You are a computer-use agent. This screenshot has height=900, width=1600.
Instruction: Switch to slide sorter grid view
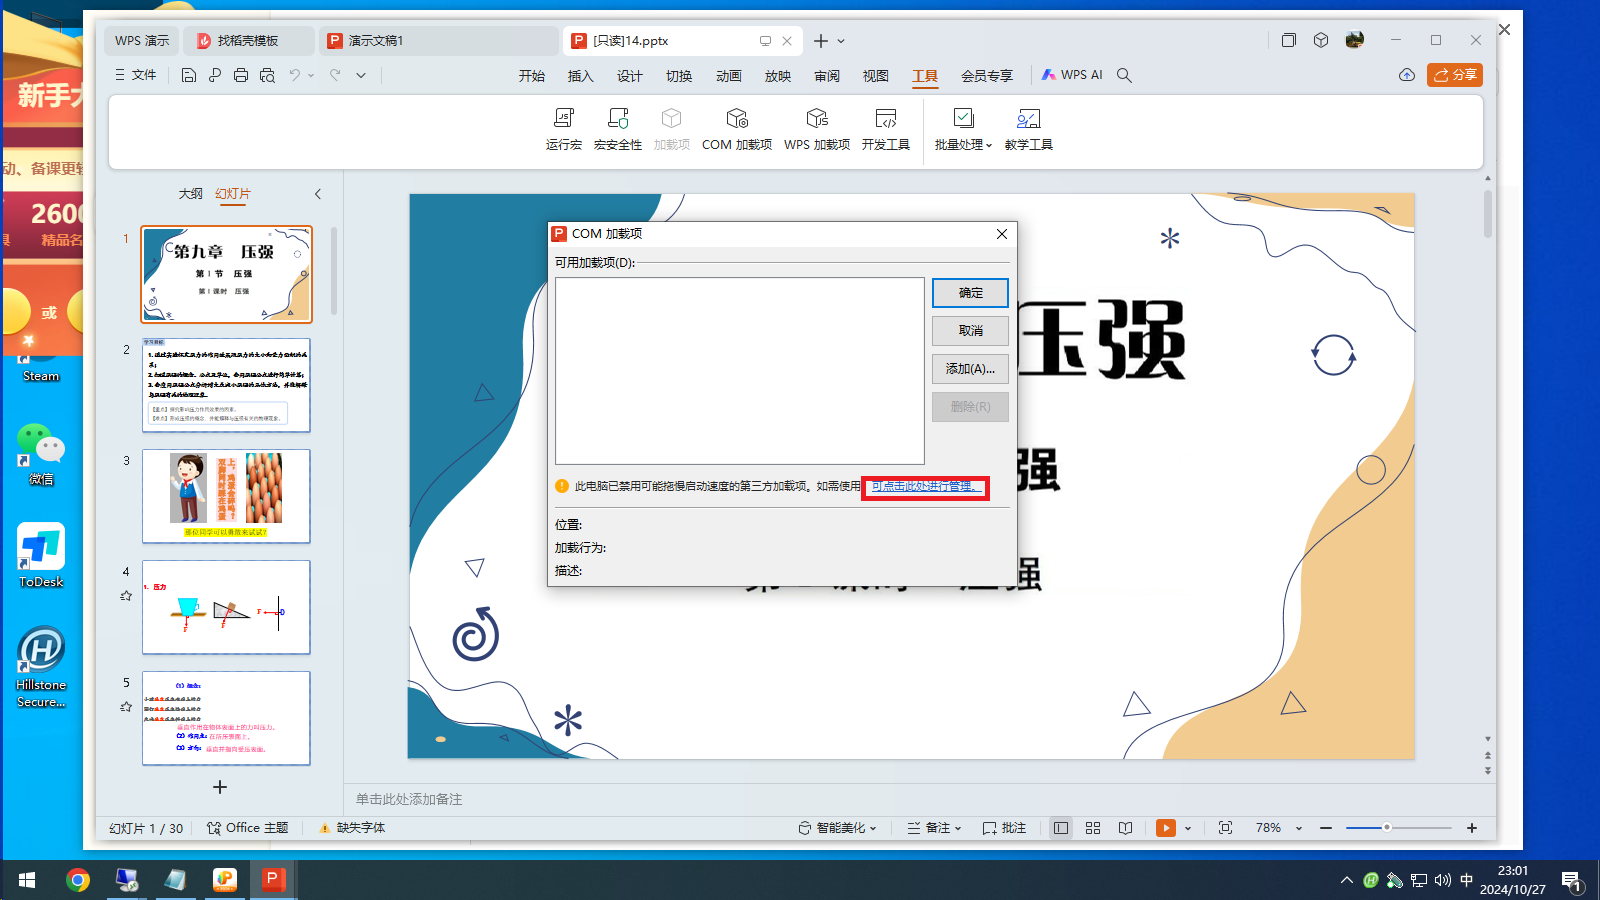(x=1093, y=828)
